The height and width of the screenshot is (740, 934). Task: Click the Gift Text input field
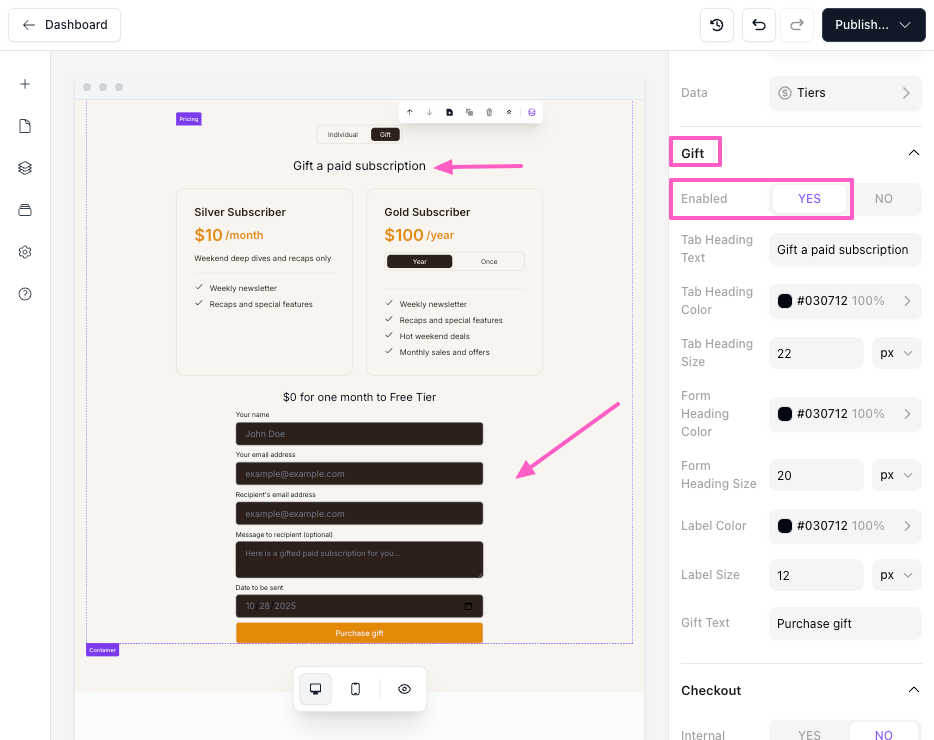pyautogui.click(x=845, y=623)
